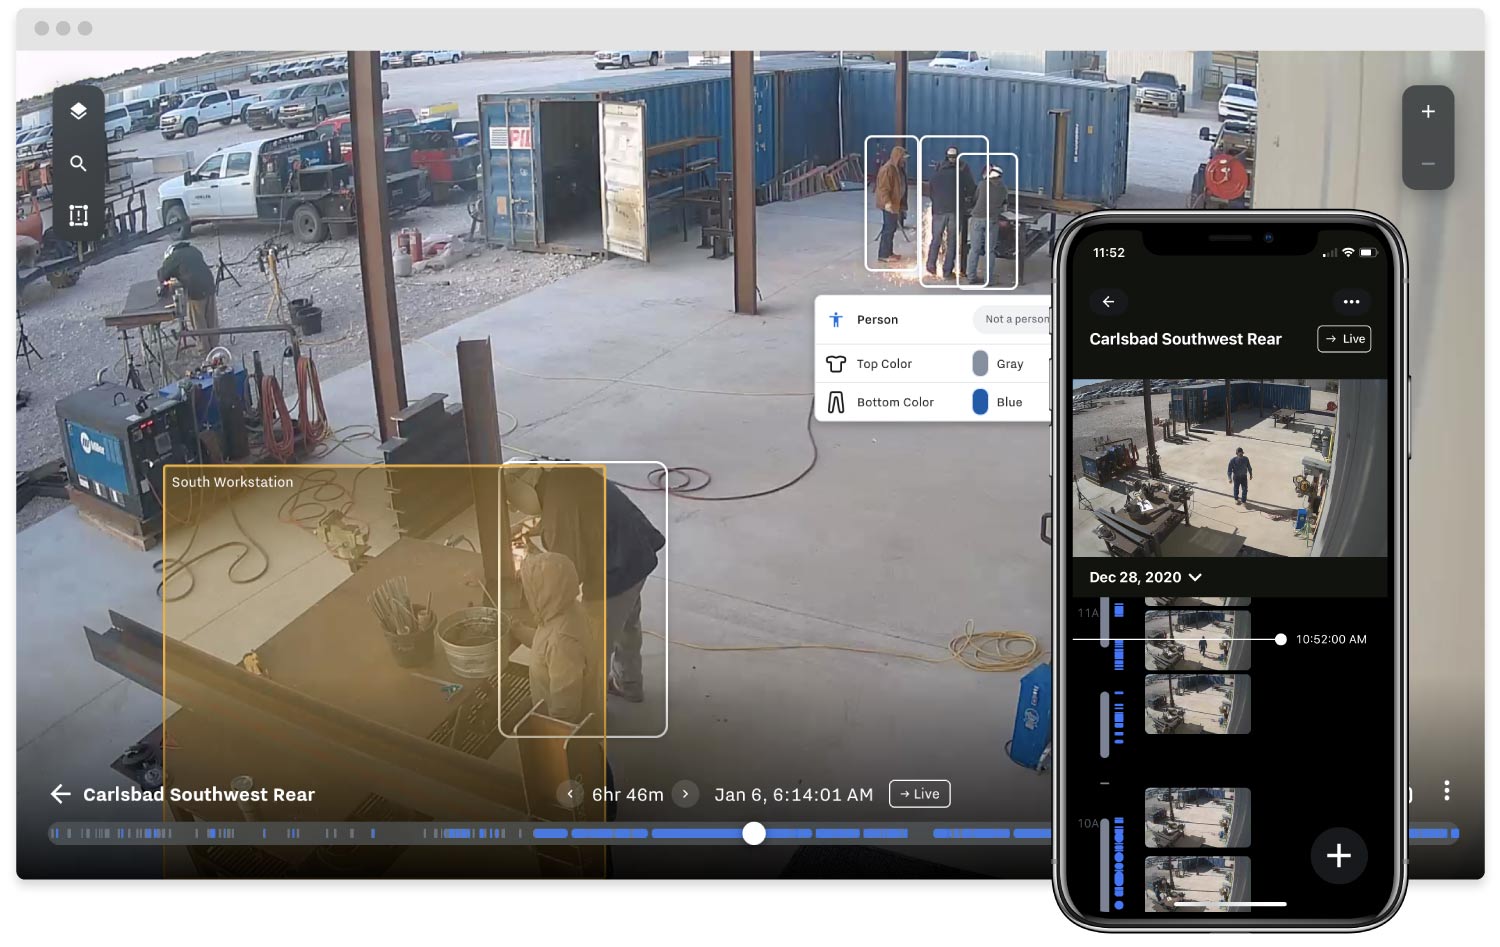Click the 6hr 46m duration text
The width and height of the screenshot is (1500, 947).
tap(628, 795)
